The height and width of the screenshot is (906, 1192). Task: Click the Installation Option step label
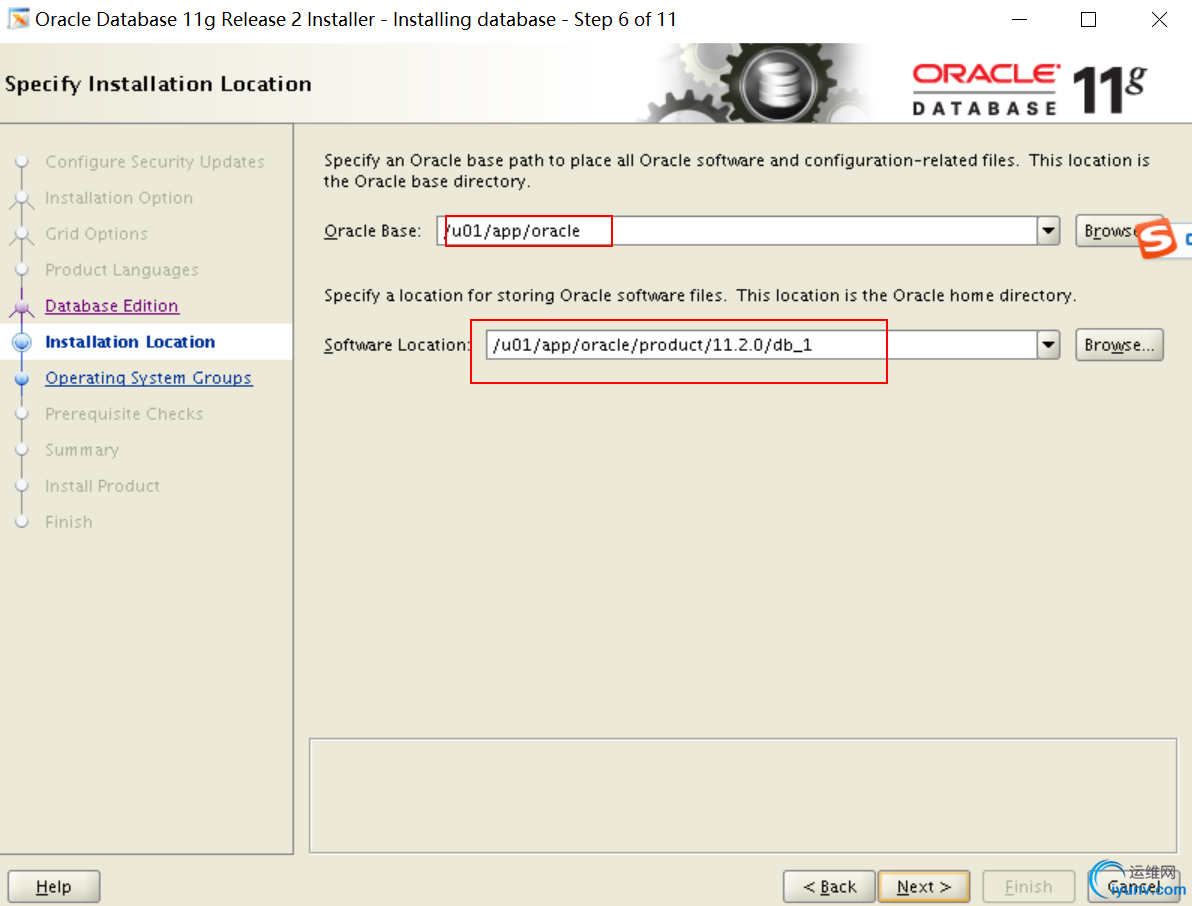pos(119,198)
